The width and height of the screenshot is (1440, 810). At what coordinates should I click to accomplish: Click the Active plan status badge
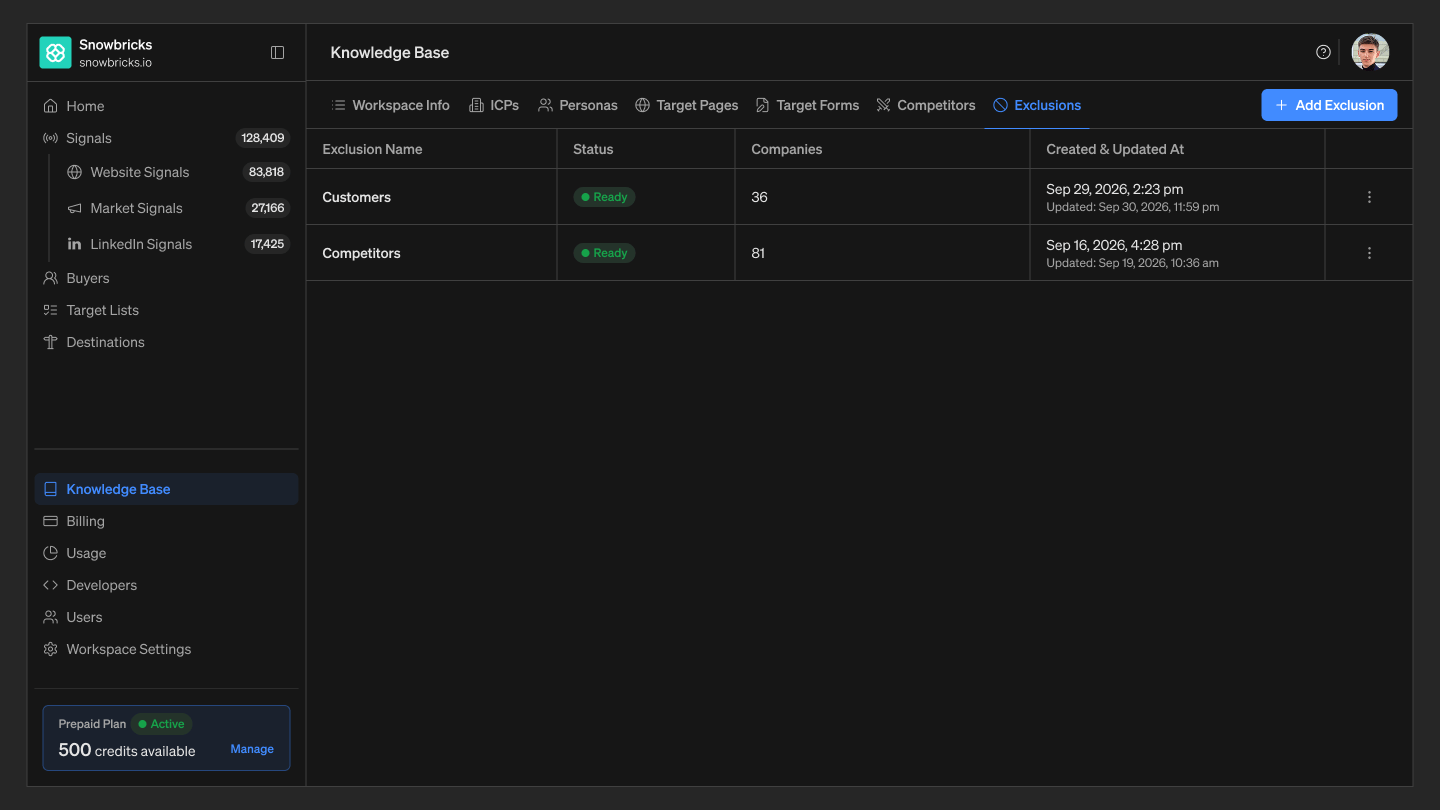click(x=163, y=724)
